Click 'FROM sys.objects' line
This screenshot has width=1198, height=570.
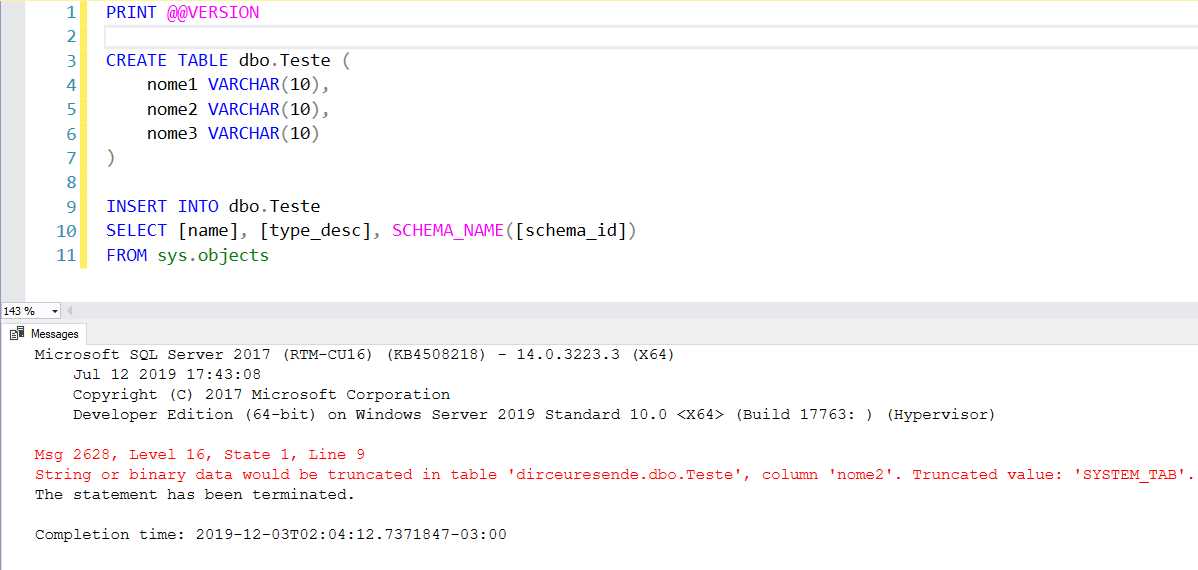187,255
